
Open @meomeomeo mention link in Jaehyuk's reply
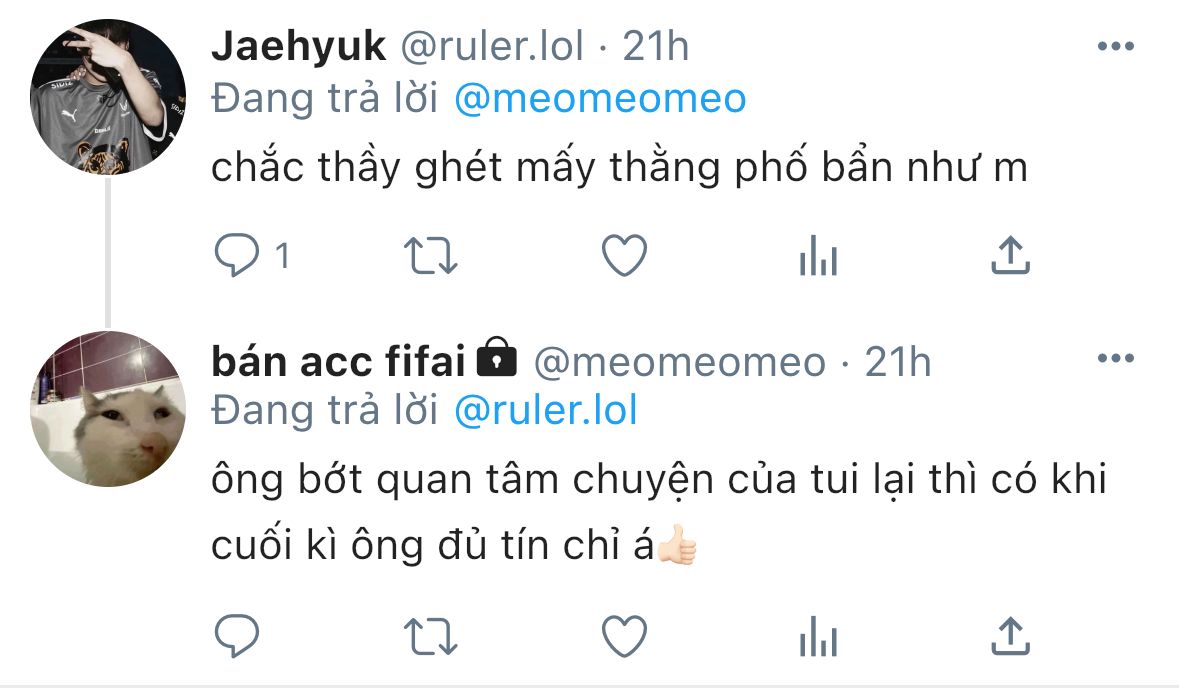click(600, 99)
